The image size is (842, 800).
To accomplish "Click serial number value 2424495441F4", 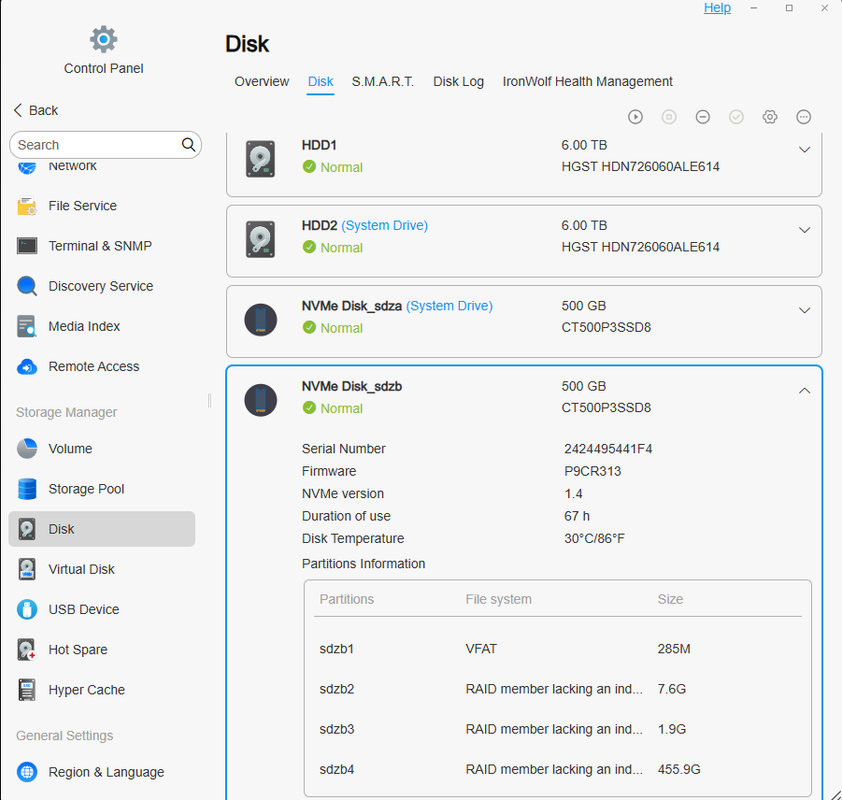I will coord(608,449).
